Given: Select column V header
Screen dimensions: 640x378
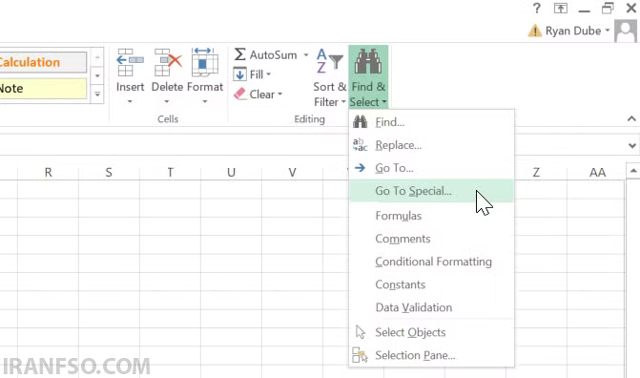Looking at the screenshot, I should [x=292, y=172].
